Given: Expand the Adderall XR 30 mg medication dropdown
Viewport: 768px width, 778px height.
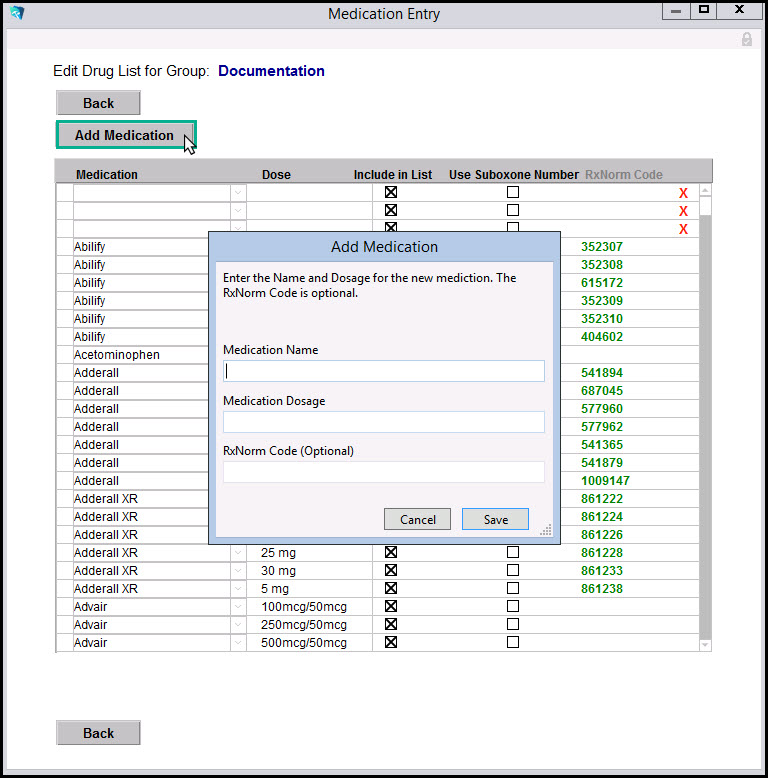Looking at the screenshot, I should 237,570.
